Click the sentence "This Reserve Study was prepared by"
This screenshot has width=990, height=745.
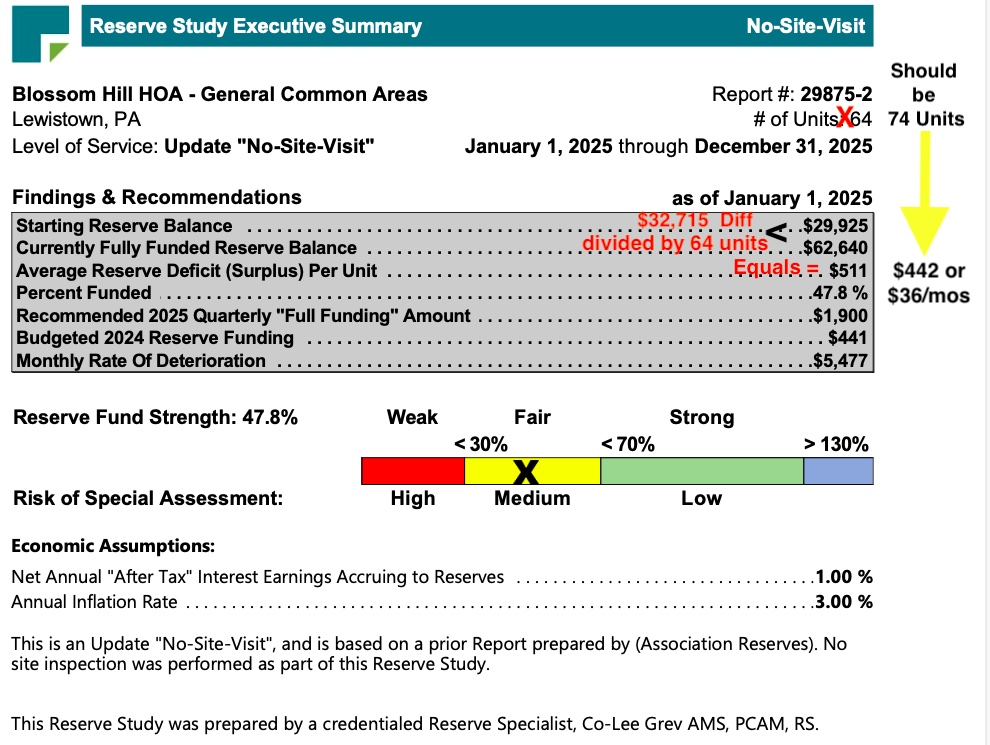415,724
